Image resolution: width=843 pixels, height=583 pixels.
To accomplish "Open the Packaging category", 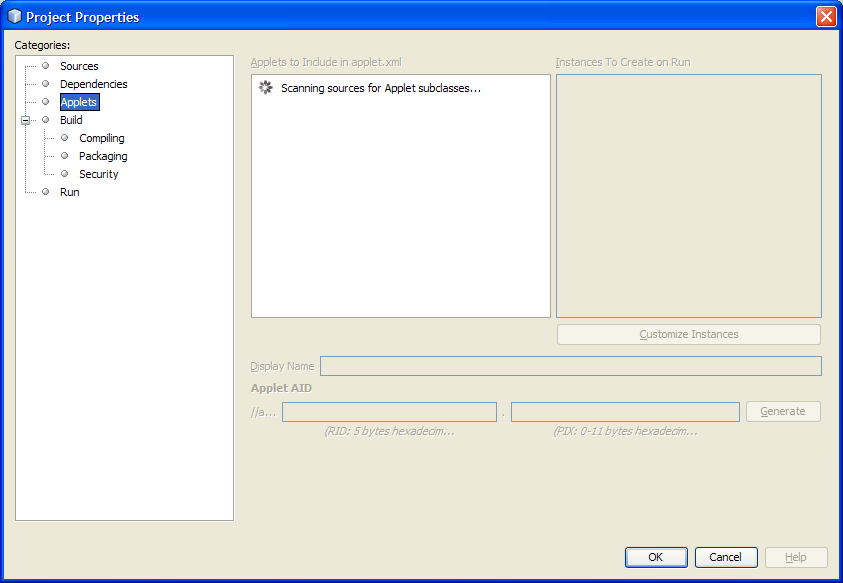I will [x=103, y=156].
